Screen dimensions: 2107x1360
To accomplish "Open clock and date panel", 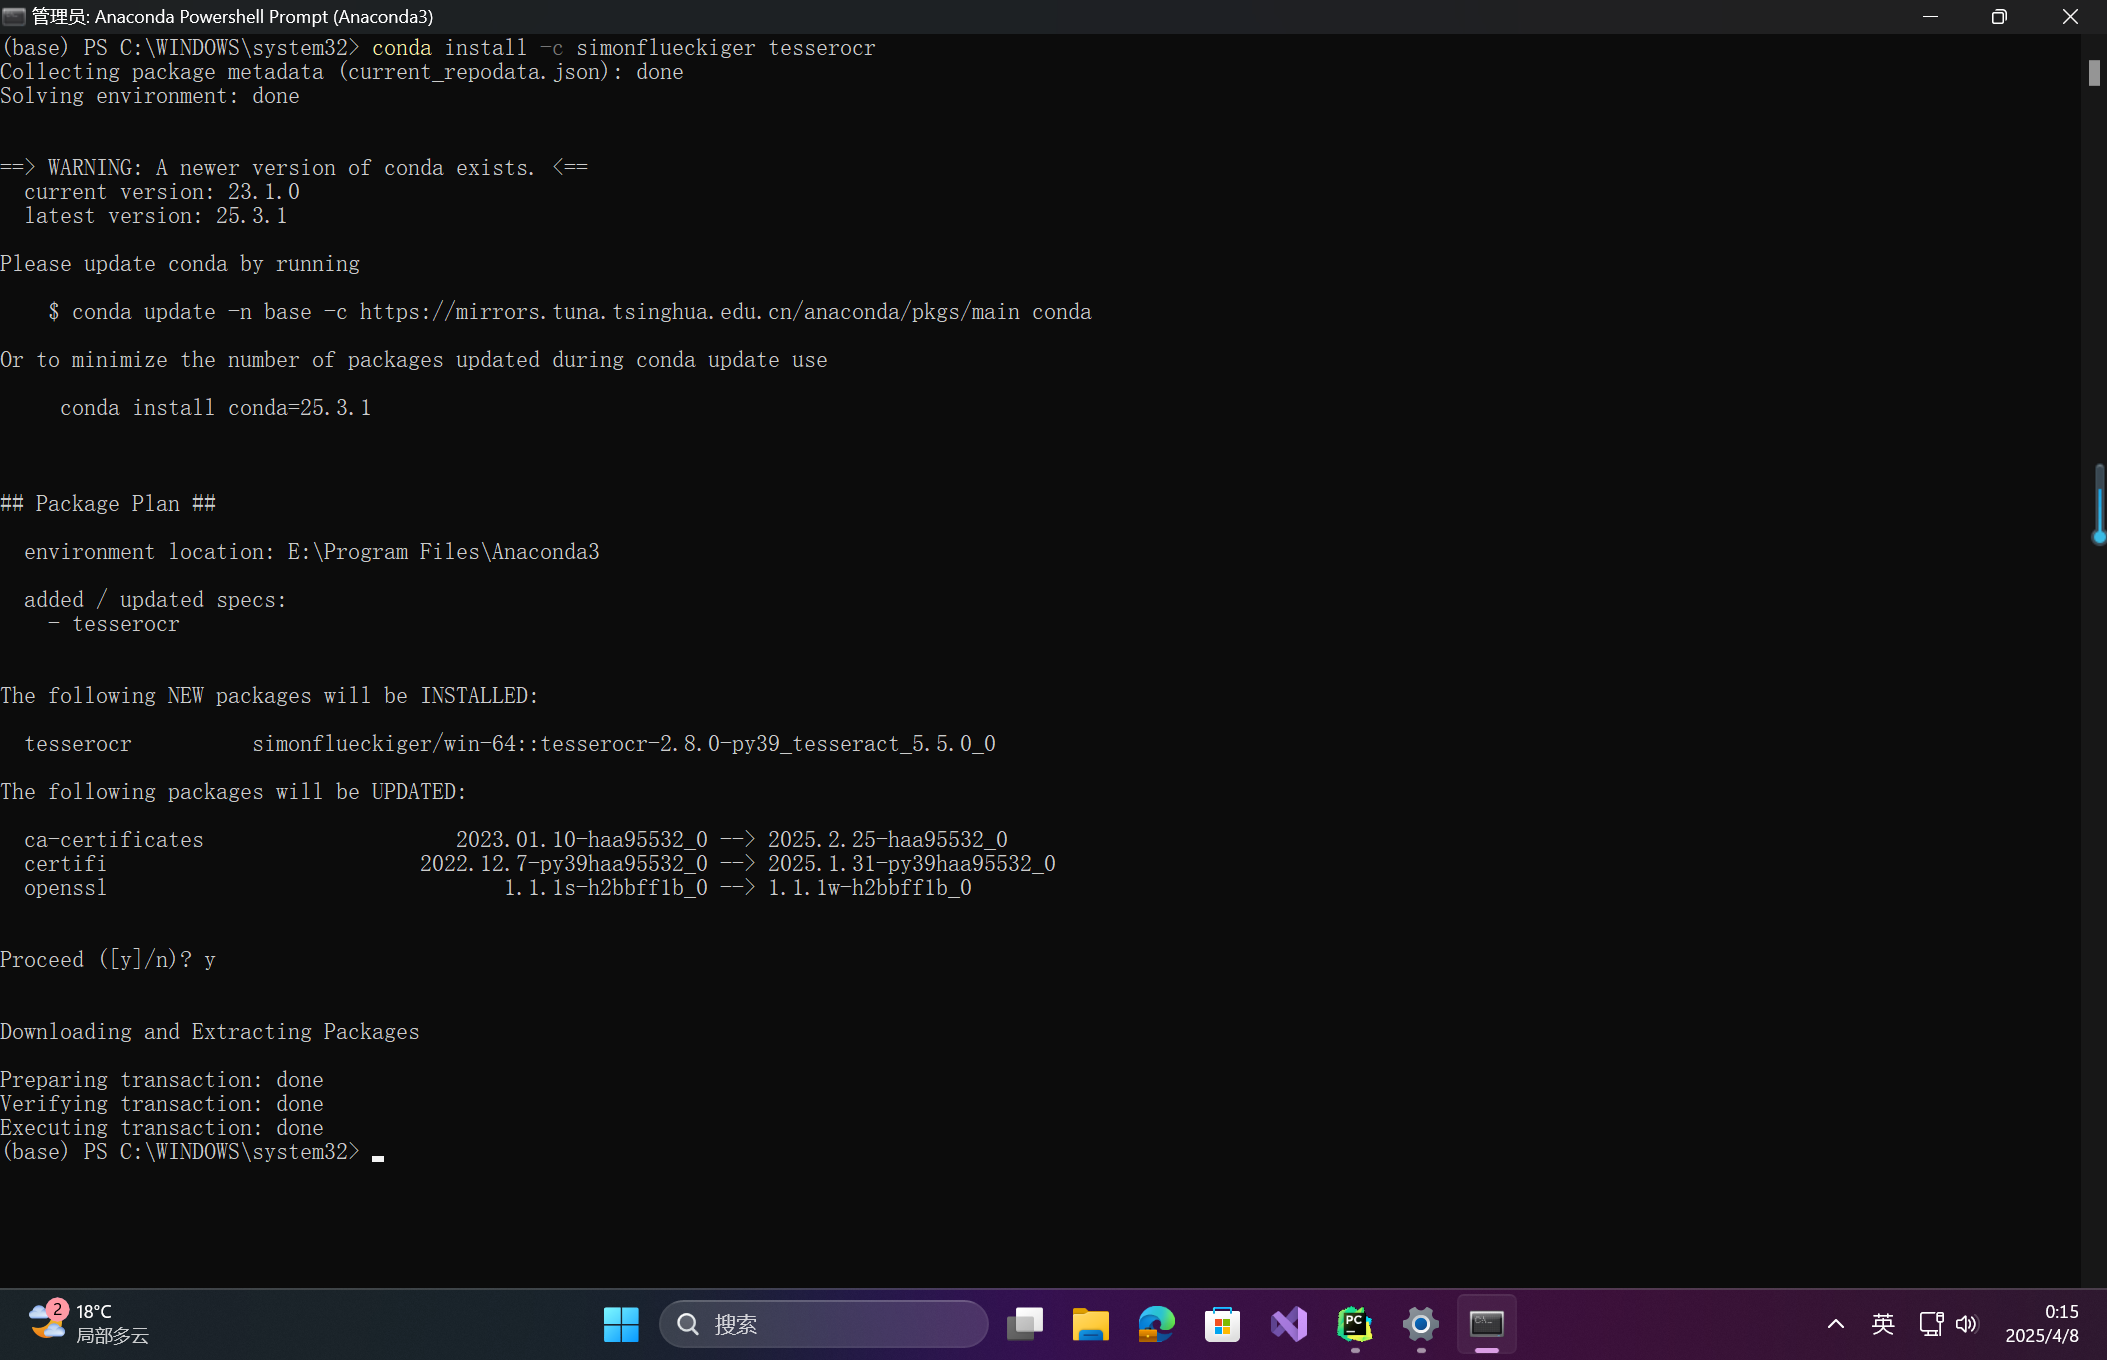I will click(x=2042, y=1324).
